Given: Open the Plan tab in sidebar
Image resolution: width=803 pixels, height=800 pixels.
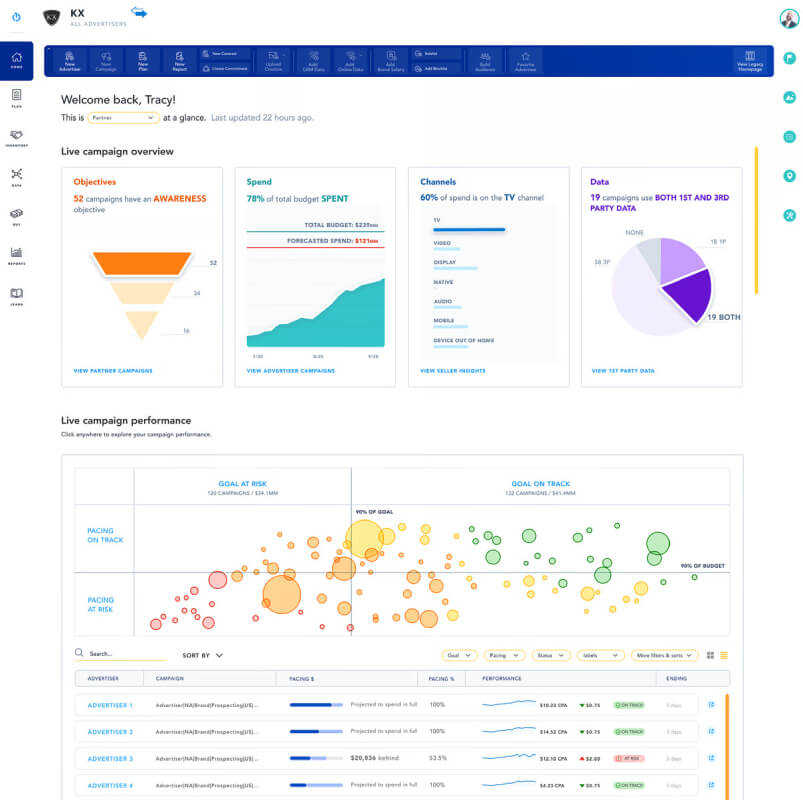Looking at the screenshot, I should pyautogui.click(x=16, y=98).
